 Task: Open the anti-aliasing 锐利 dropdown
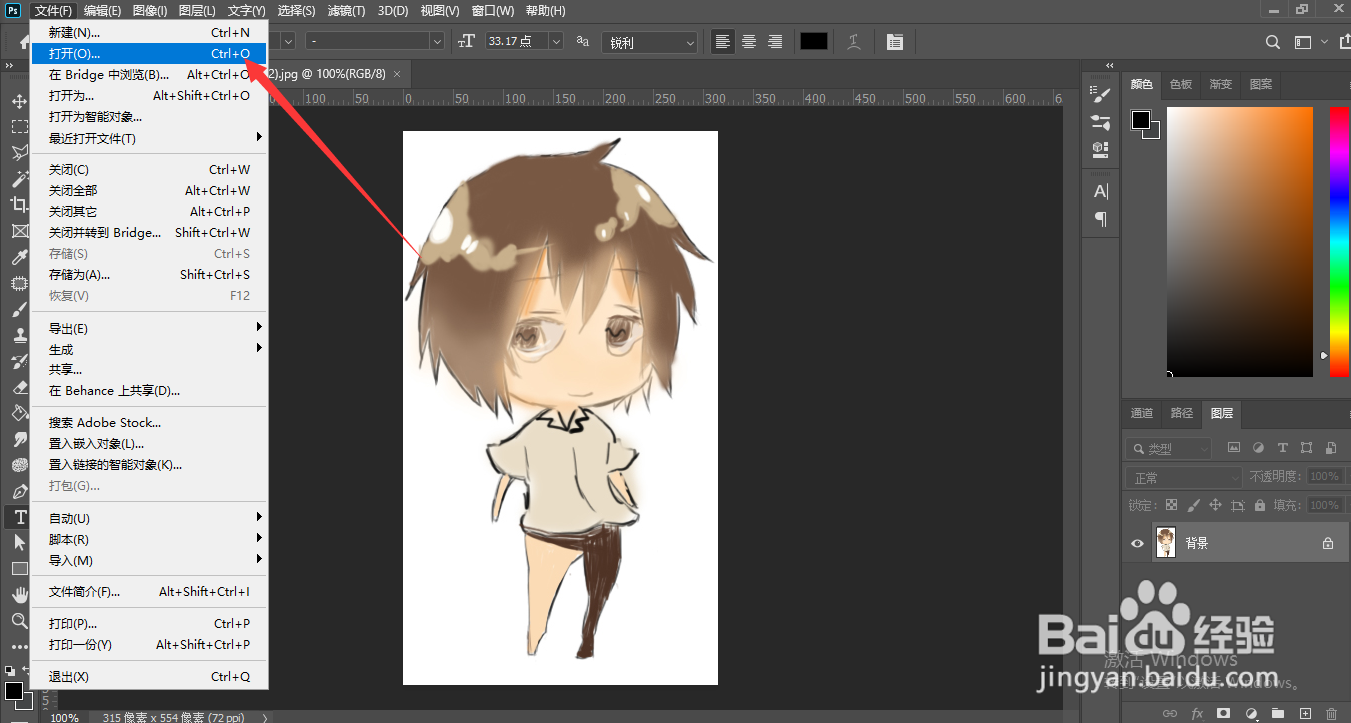tap(649, 42)
